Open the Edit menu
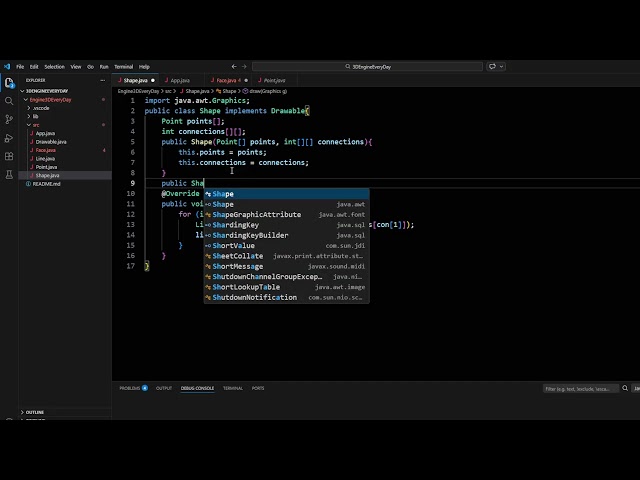 (x=34, y=67)
